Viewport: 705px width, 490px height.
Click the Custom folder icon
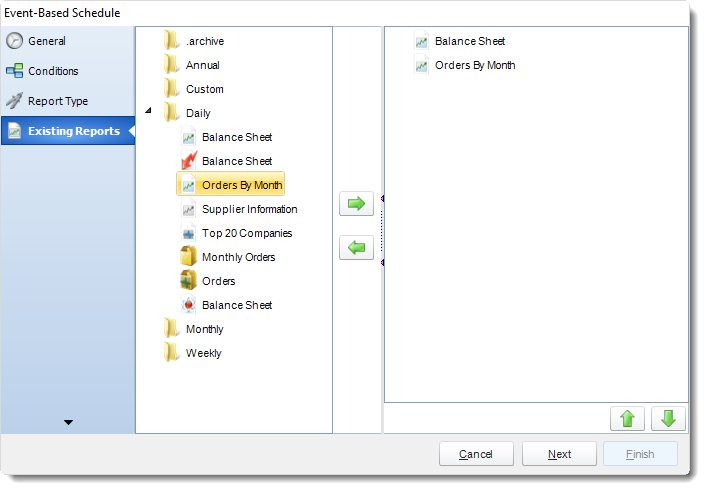click(x=171, y=89)
